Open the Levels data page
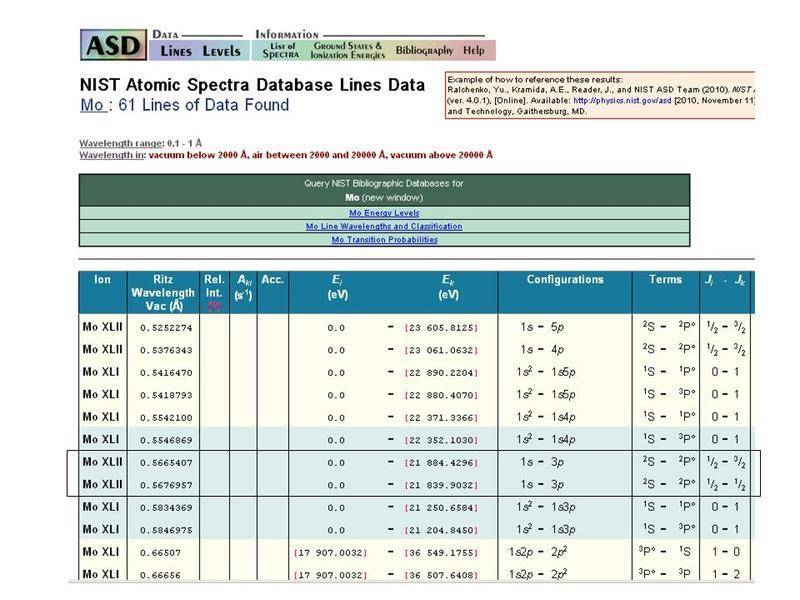This screenshot has height=600, width=800. click(x=221, y=51)
